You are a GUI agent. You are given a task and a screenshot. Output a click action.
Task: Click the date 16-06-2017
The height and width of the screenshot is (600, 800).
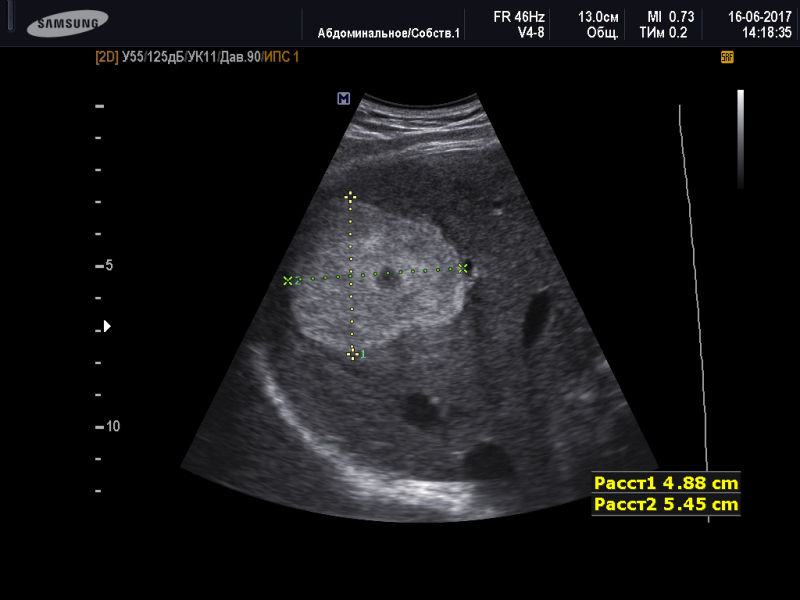coord(759,17)
